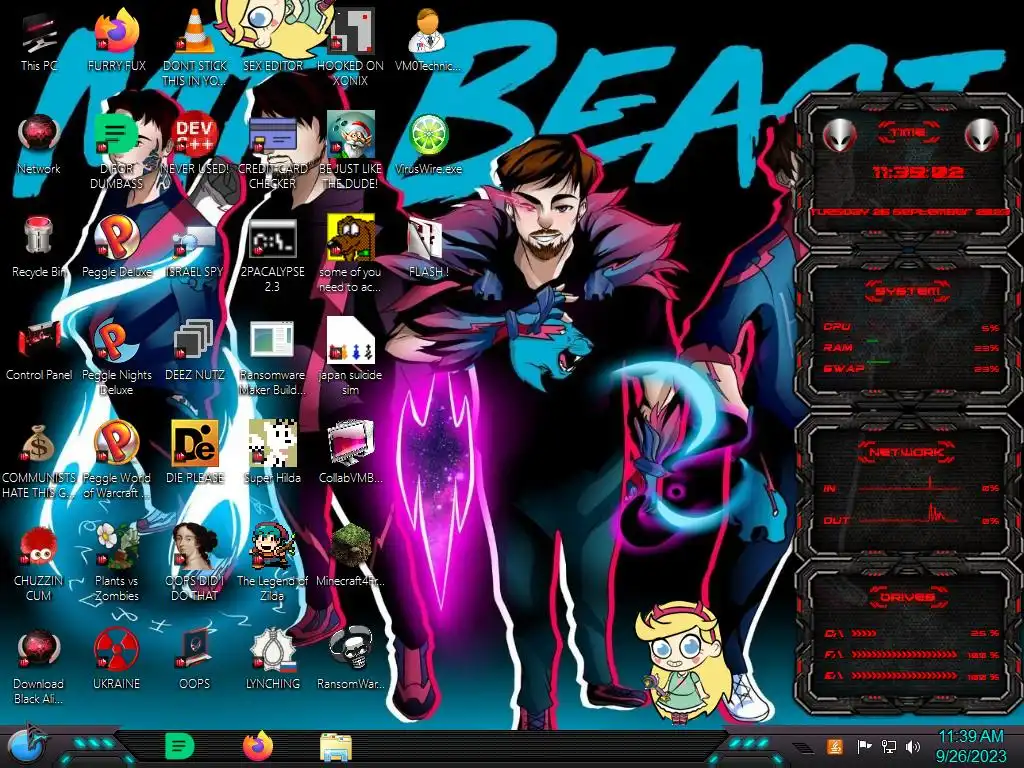Click the network tray icon
The width and height of the screenshot is (1024, 768).
(889, 746)
